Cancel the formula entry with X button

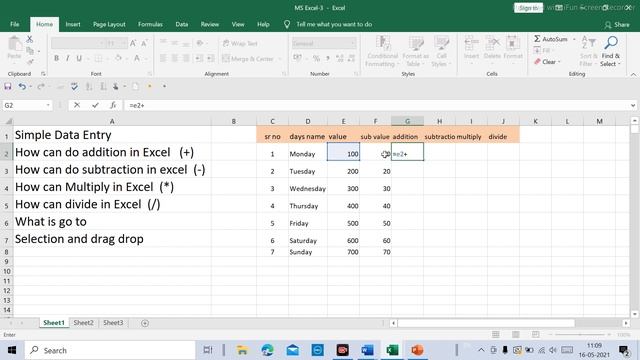[x=77, y=105]
